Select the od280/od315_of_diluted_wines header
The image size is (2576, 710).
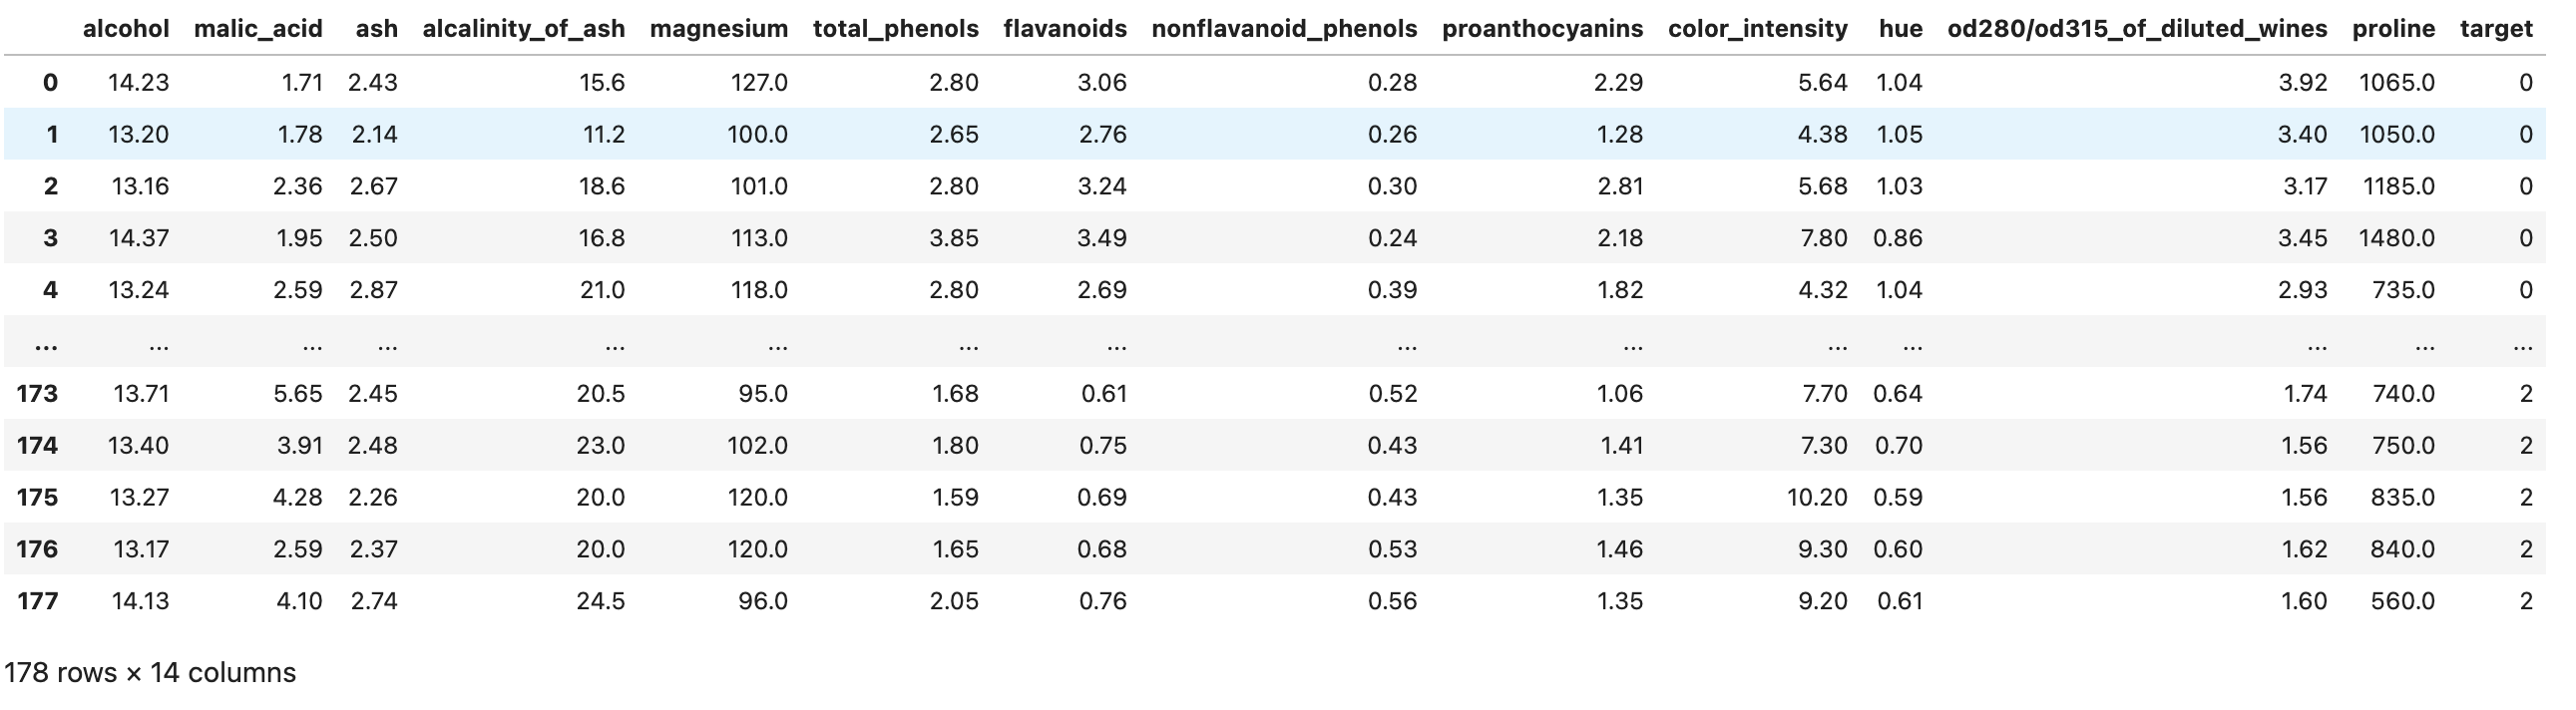[2137, 29]
